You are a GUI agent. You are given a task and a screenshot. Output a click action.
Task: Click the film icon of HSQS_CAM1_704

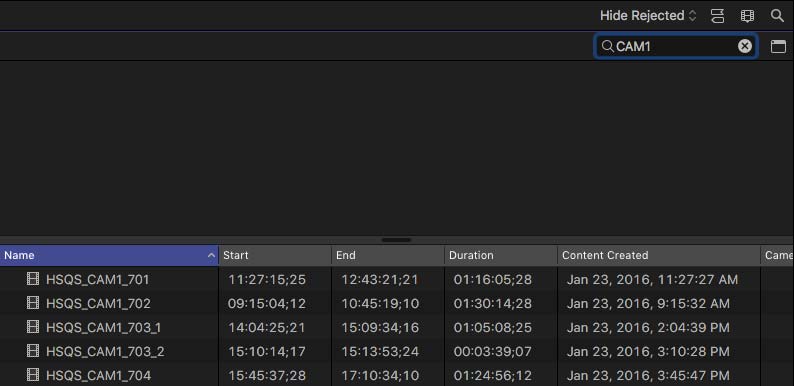coord(33,375)
